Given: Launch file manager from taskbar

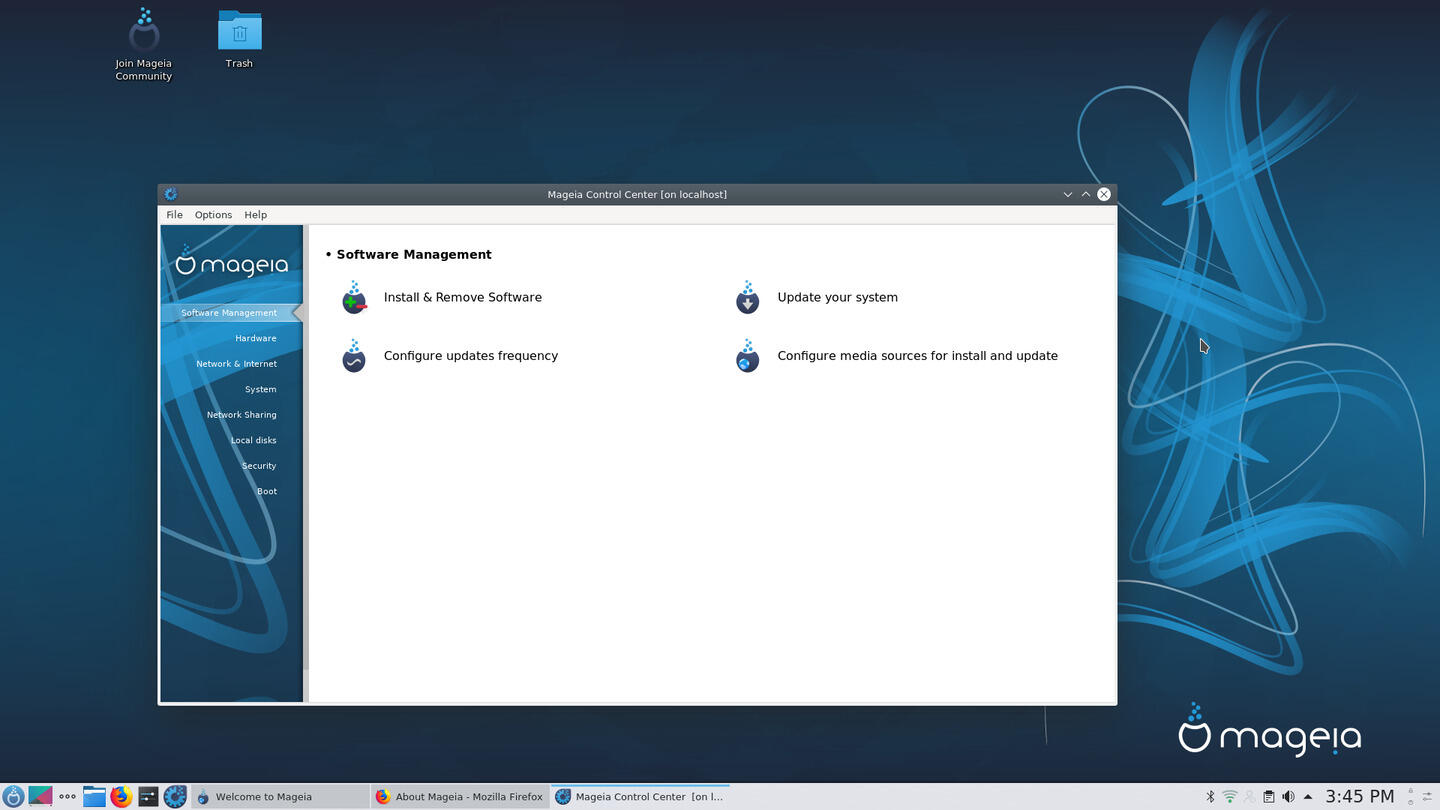Looking at the screenshot, I should (94, 797).
